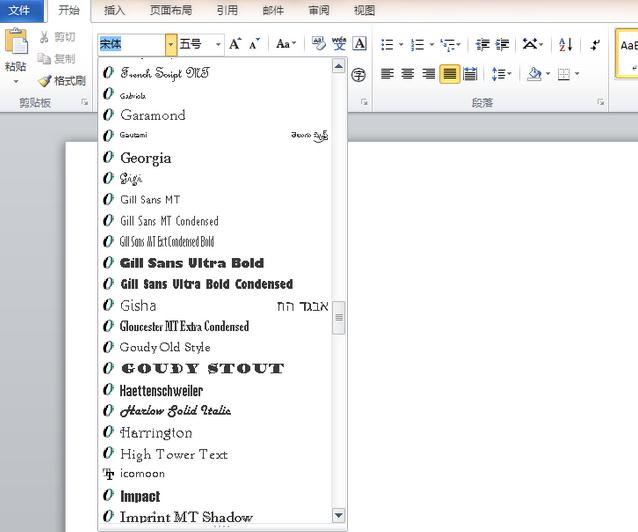Click the Shading paint bucket icon
Viewport: 638px width, 532px height.
(535, 74)
